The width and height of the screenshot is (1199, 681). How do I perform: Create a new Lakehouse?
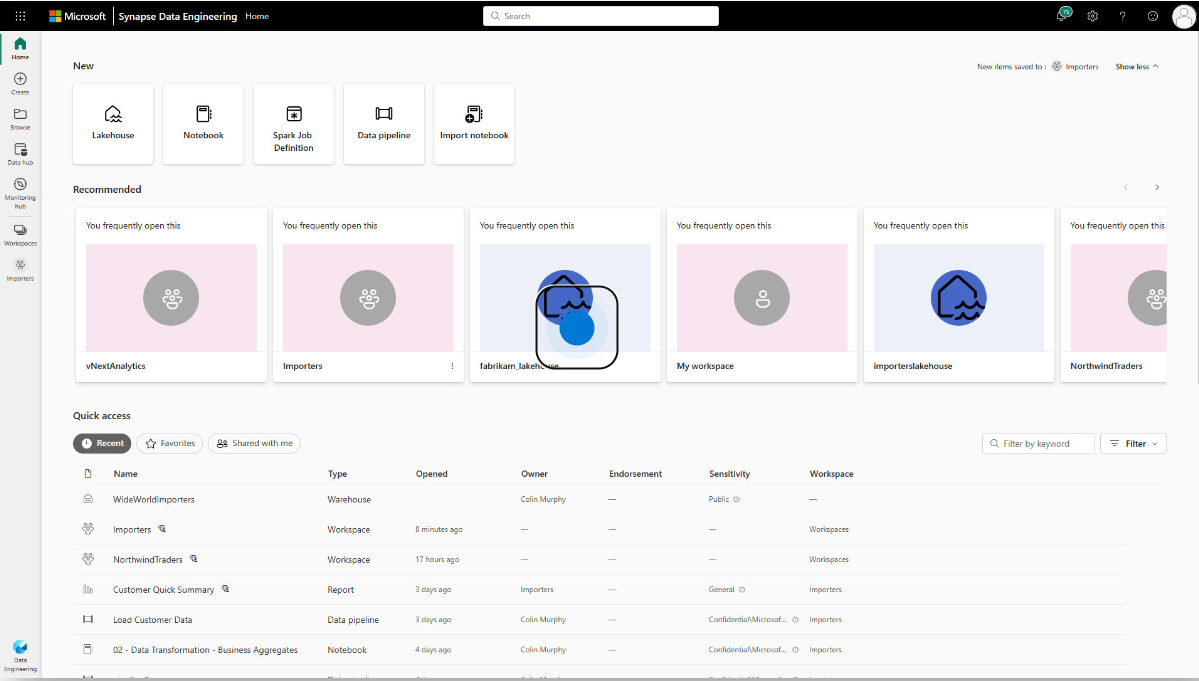tap(112, 123)
